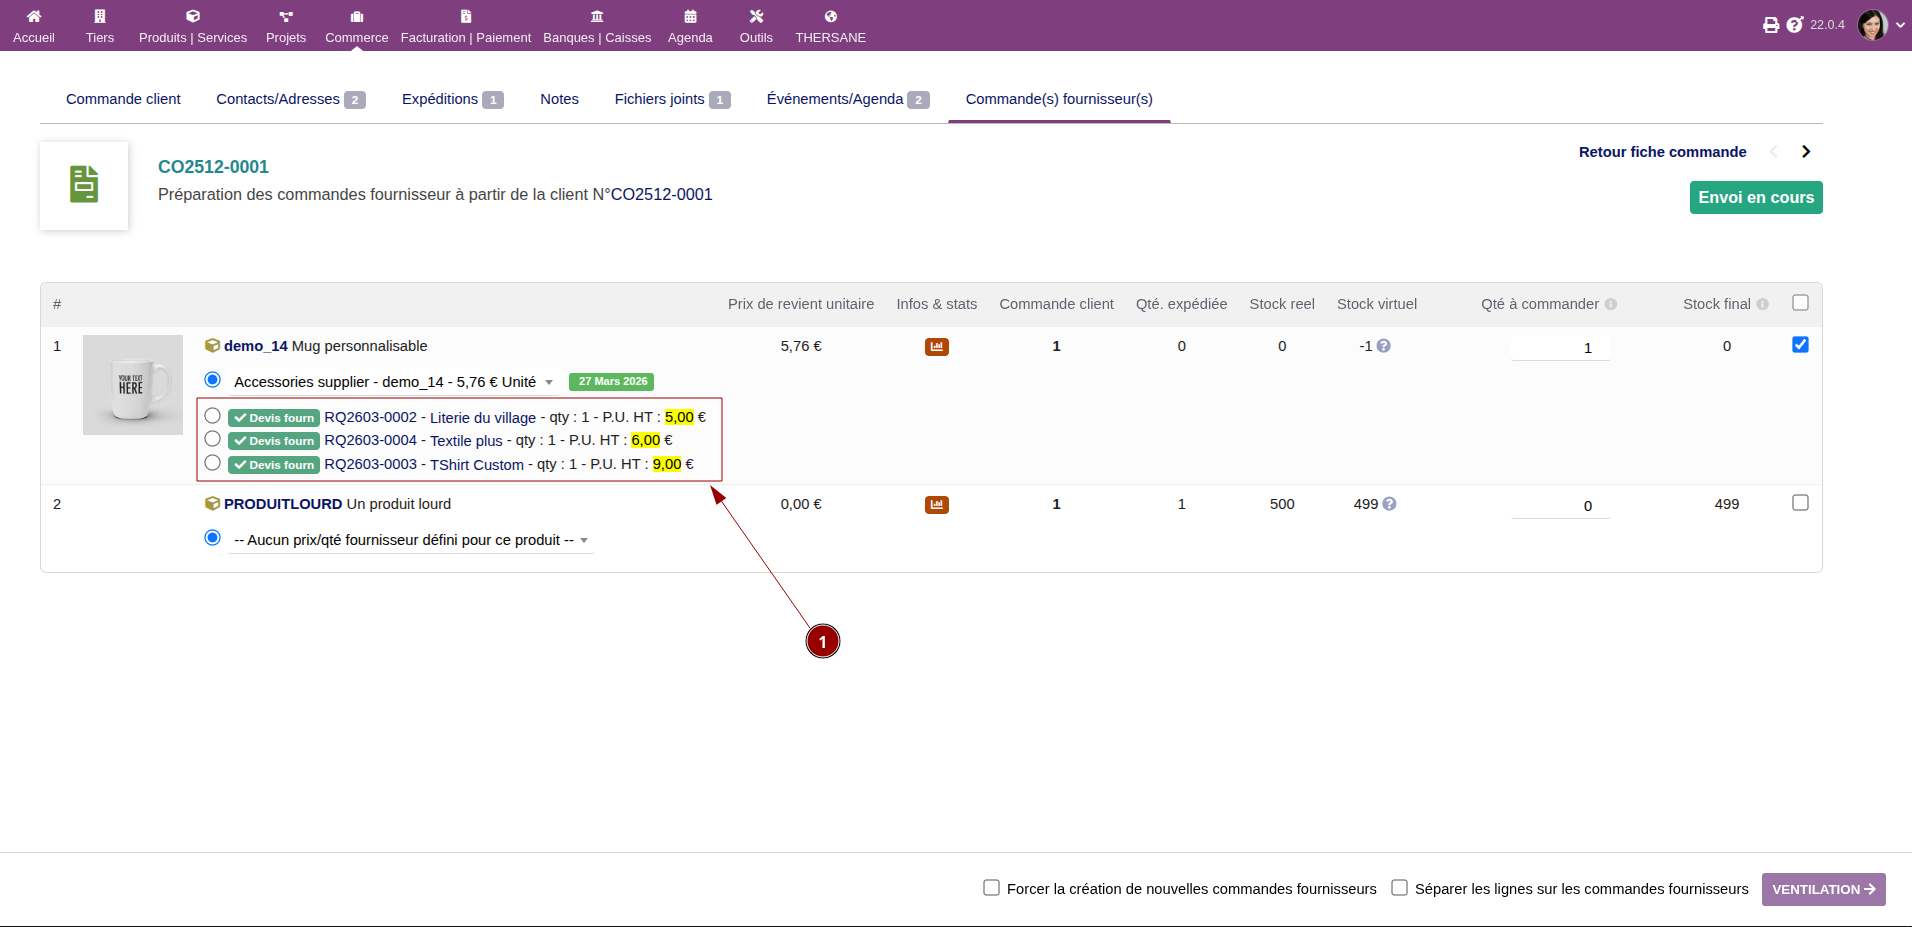Follow the Retour fiche commande link

(1662, 152)
